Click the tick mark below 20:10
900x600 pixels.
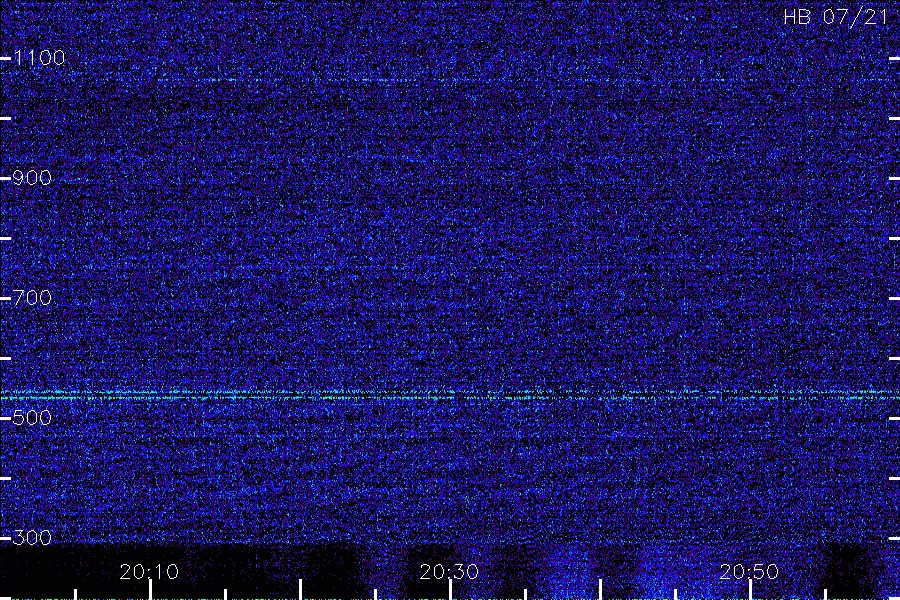pyautogui.click(x=150, y=590)
